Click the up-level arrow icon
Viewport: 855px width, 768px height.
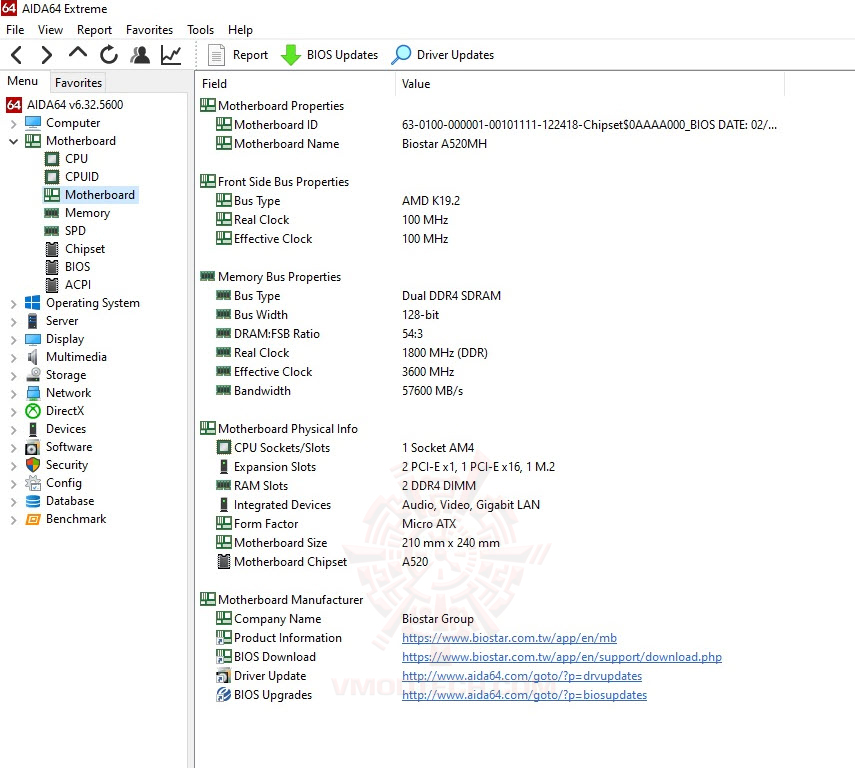click(78, 53)
